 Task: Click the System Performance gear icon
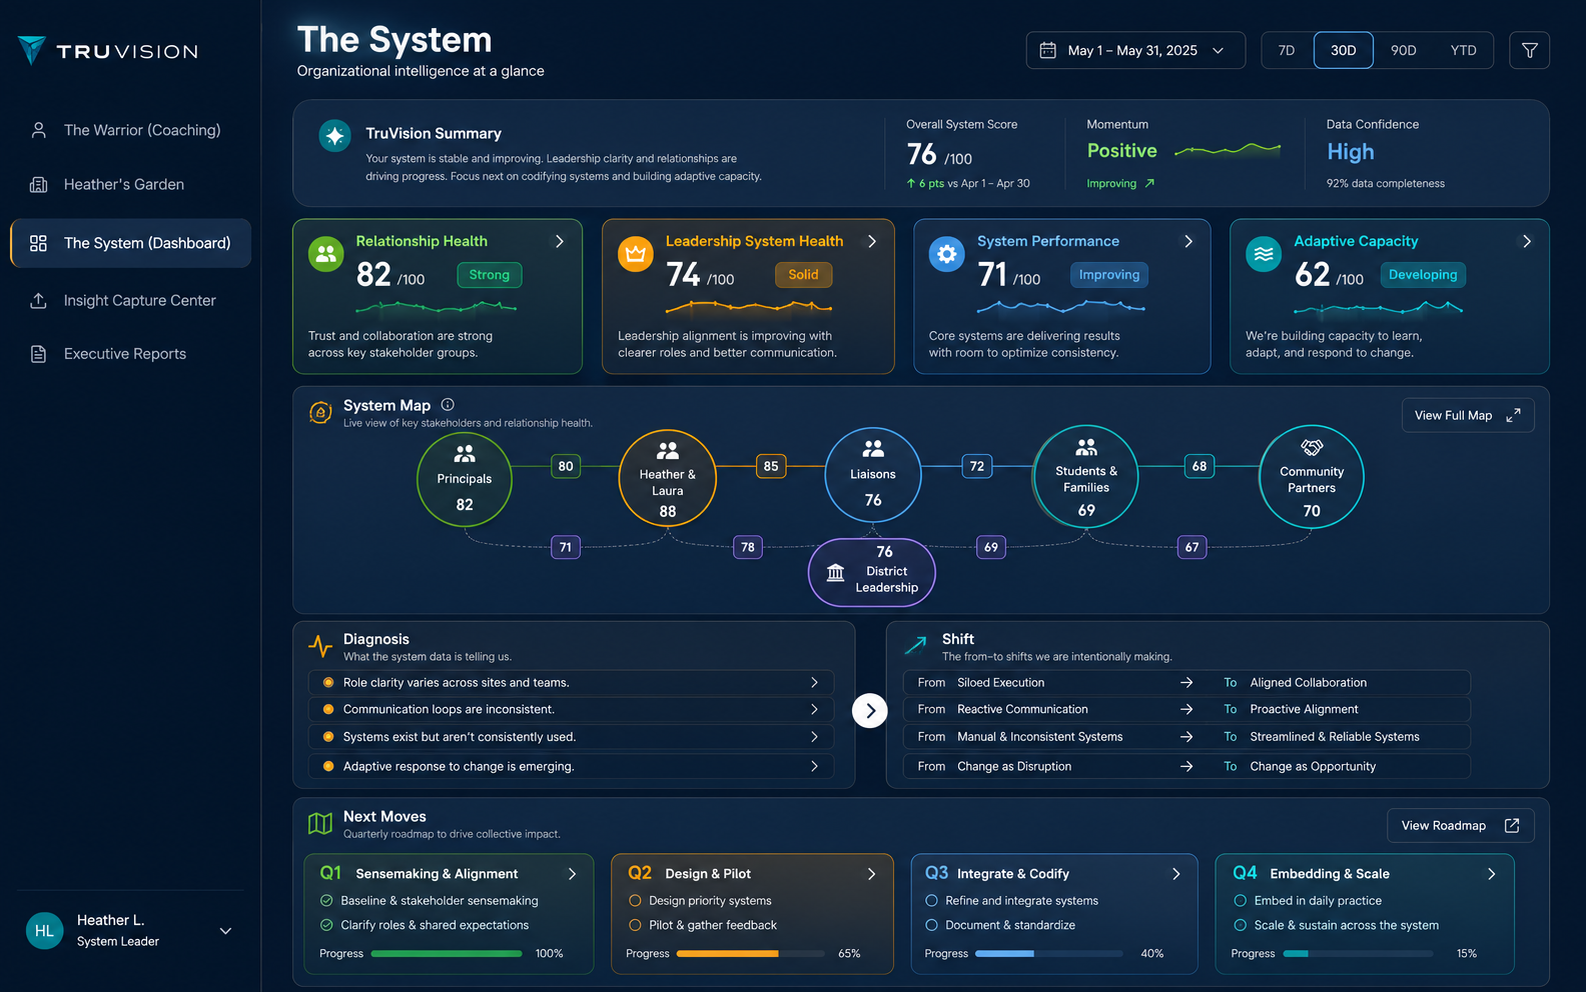[x=946, y=254]
